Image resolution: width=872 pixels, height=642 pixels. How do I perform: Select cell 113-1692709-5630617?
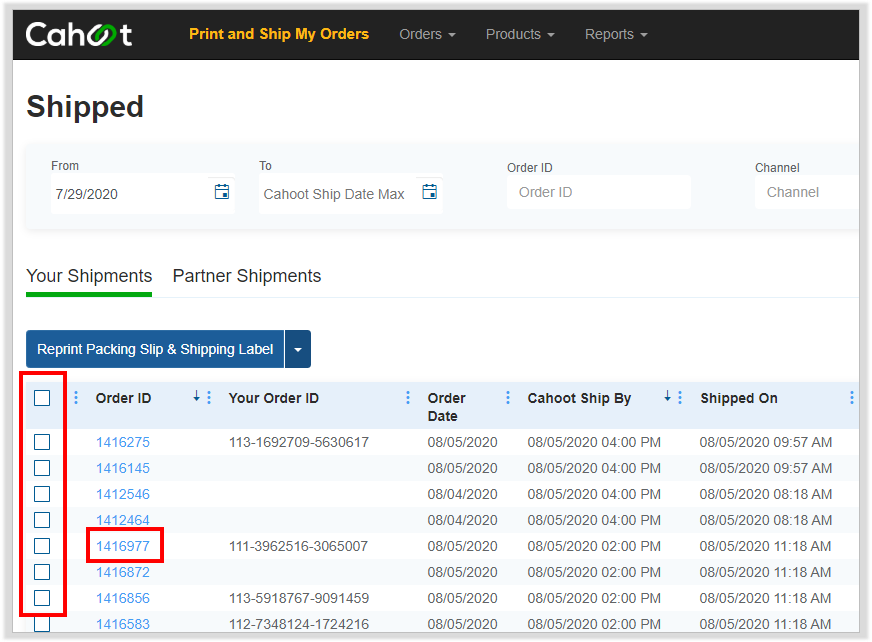point(299,442)
